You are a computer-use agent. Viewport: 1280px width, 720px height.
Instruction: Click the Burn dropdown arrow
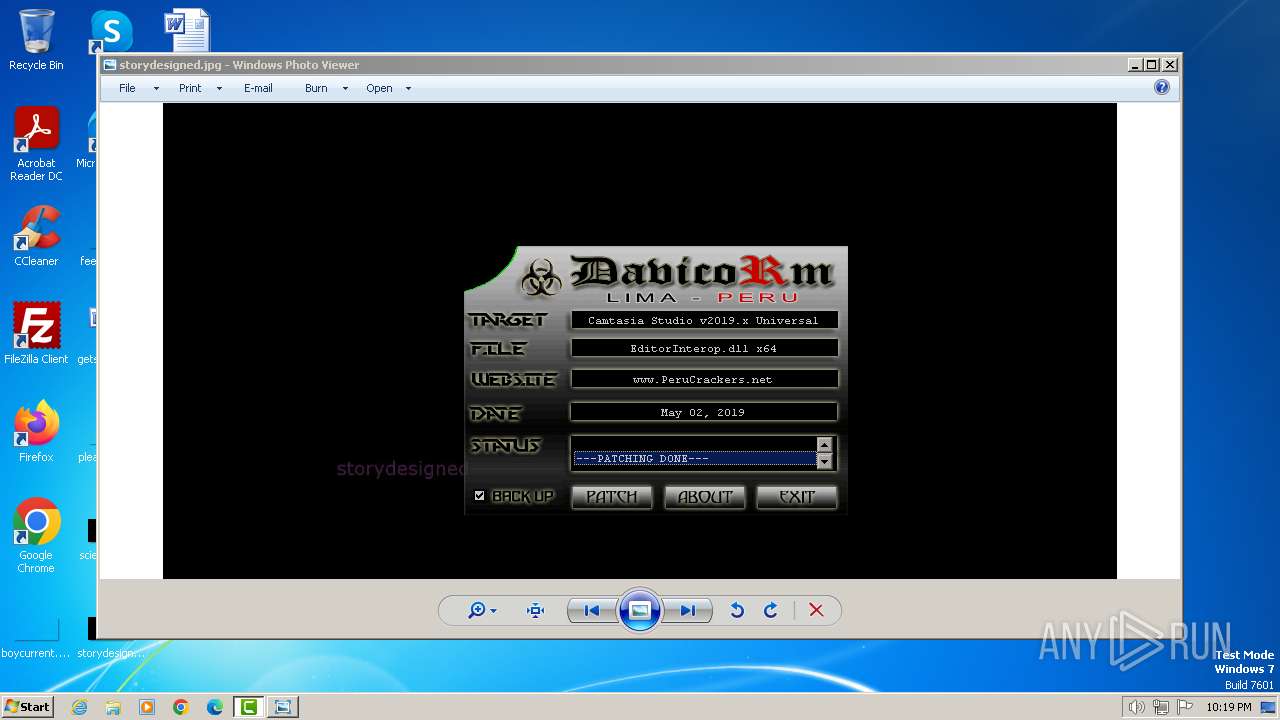pyautogui.click(x=345, y=89)
